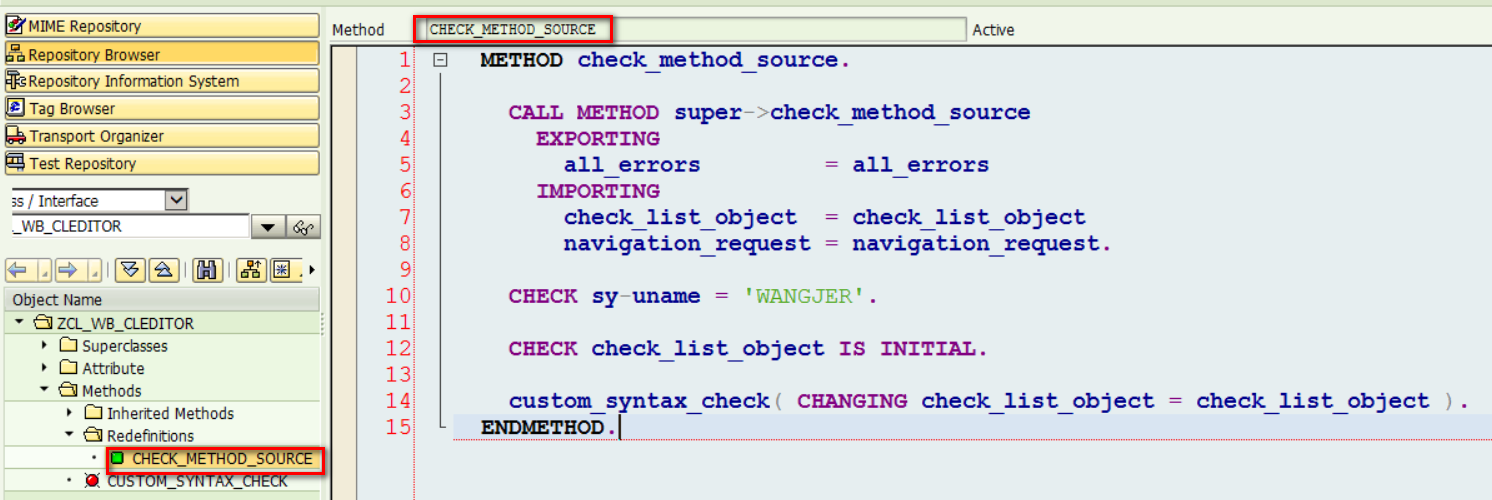The height and width of the screenshot is (500, 1492).
Task: Click the display glasses icon
Action: click(x=303, y=227)
